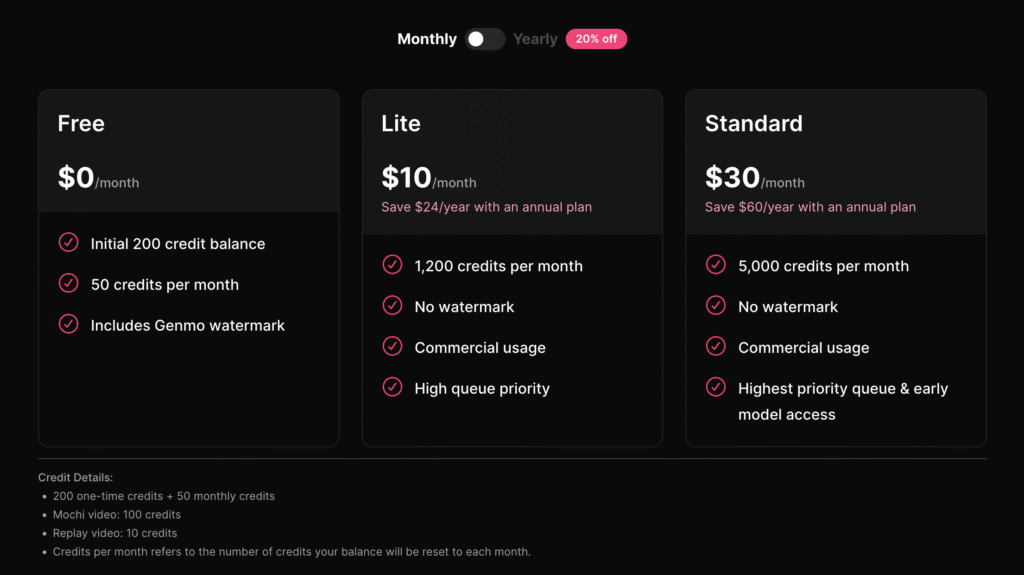This screenshot has height=575, width=1024.
Task: Click the Lite plan No watermark checkmark
Action: pos(392,306)
